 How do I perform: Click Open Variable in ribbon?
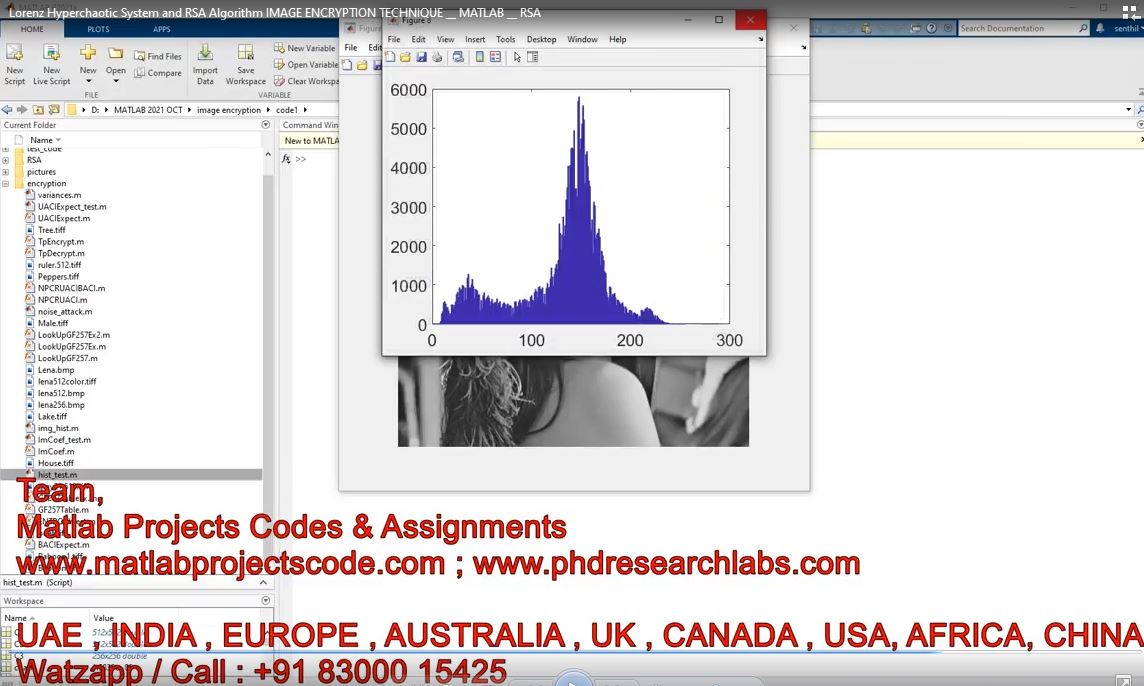coord(305,64)
